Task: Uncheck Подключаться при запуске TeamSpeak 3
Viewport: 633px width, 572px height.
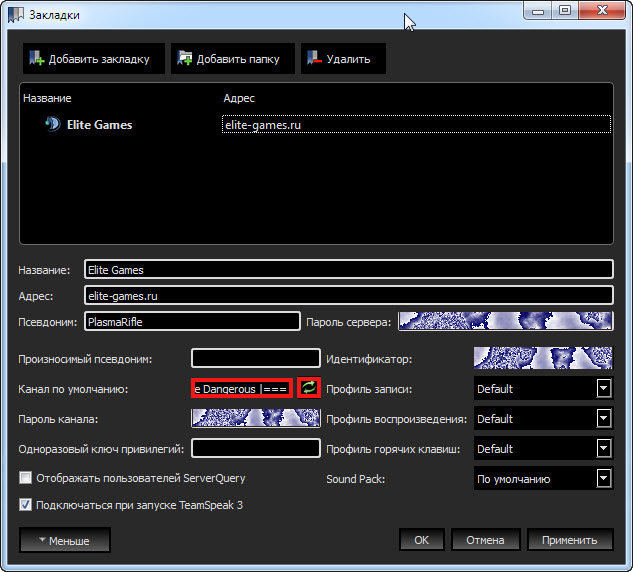Action: pyautogui.click(x=26, y=505)
